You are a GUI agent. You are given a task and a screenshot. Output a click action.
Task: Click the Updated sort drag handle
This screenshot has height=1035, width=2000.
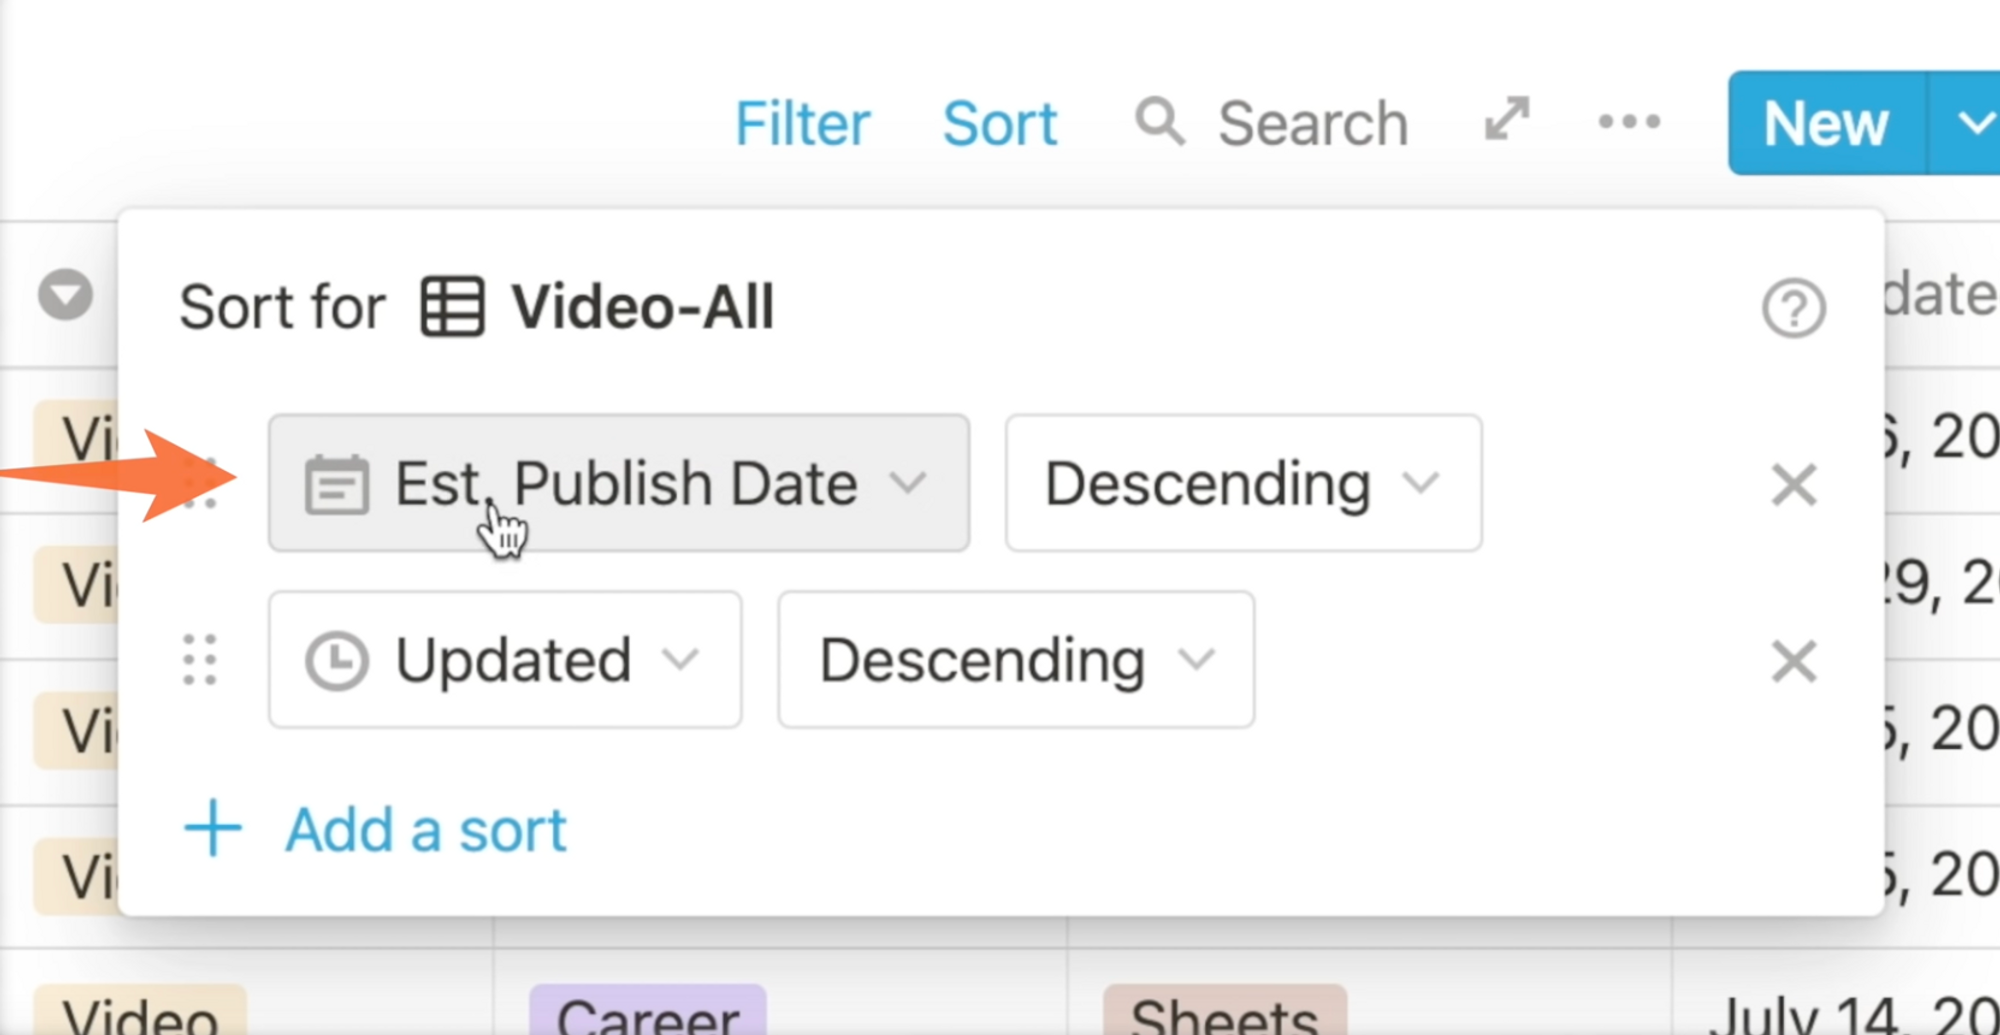click(x=200, y=660)
